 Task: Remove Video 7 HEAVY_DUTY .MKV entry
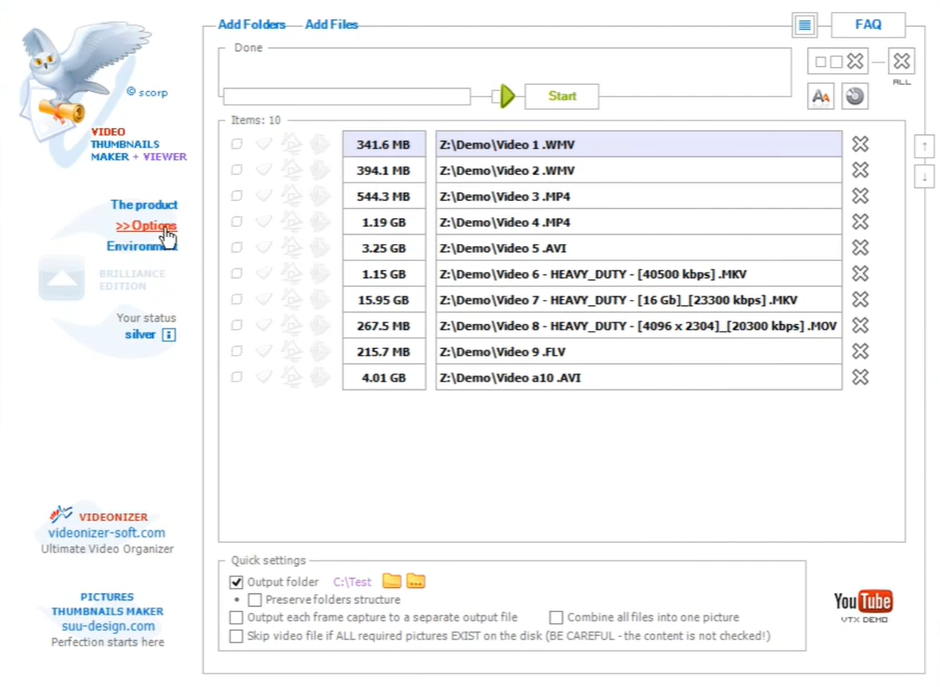[x=860, y=299]
